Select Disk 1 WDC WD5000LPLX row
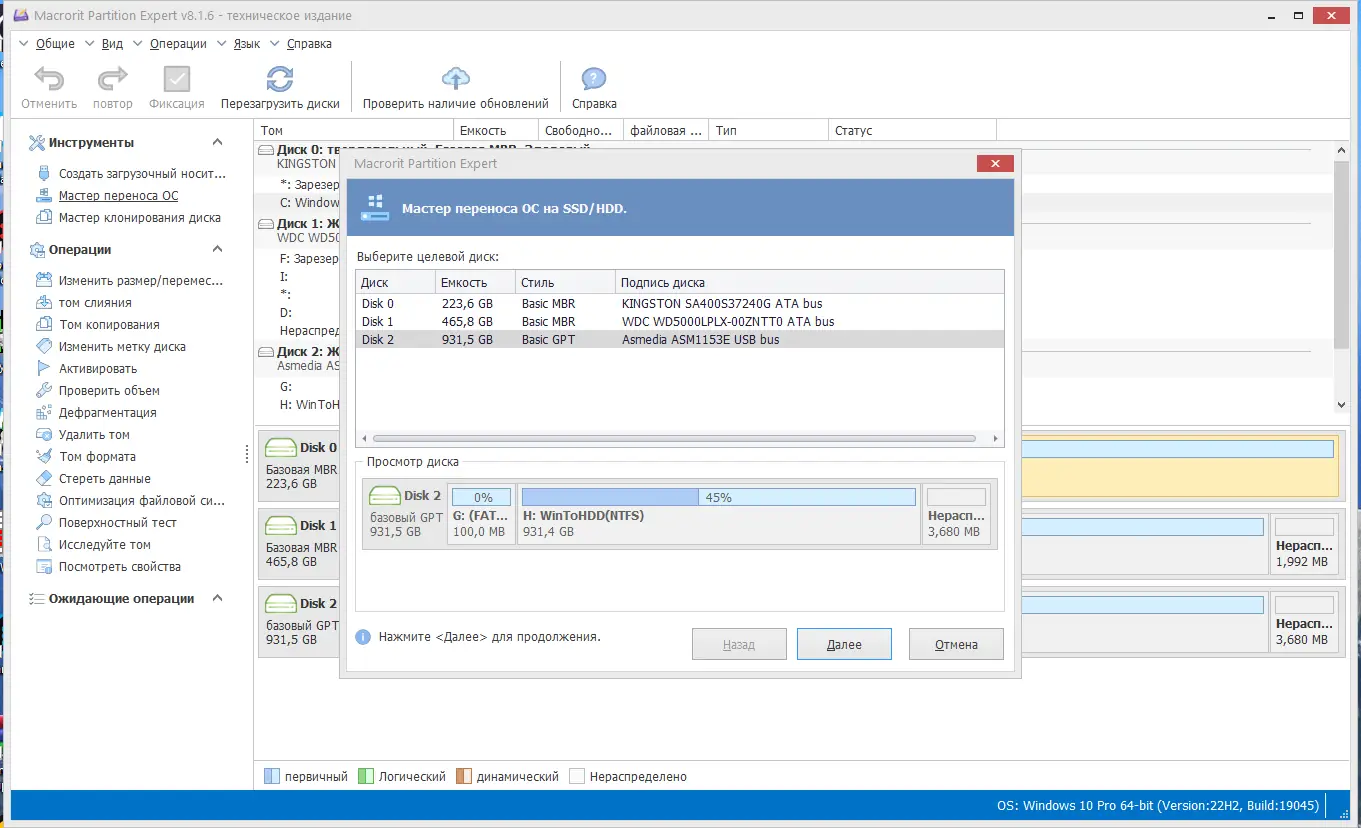This screenshot has width=1361, height=828. point(680,321)
